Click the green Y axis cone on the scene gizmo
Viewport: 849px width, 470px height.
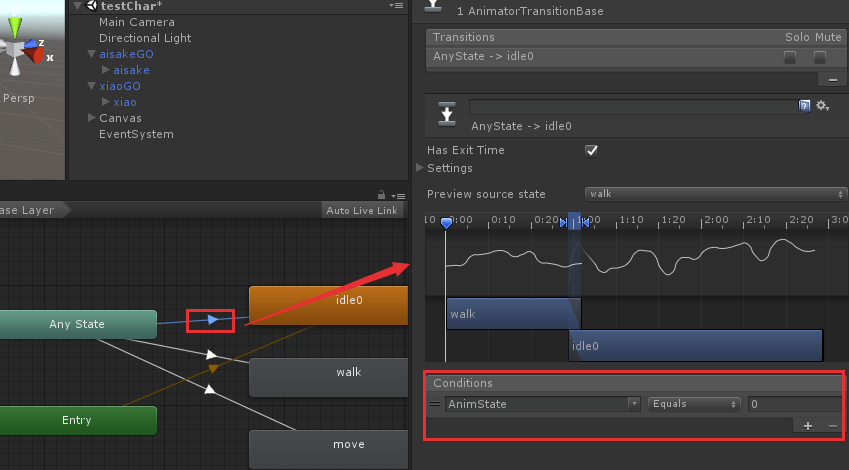15,26
